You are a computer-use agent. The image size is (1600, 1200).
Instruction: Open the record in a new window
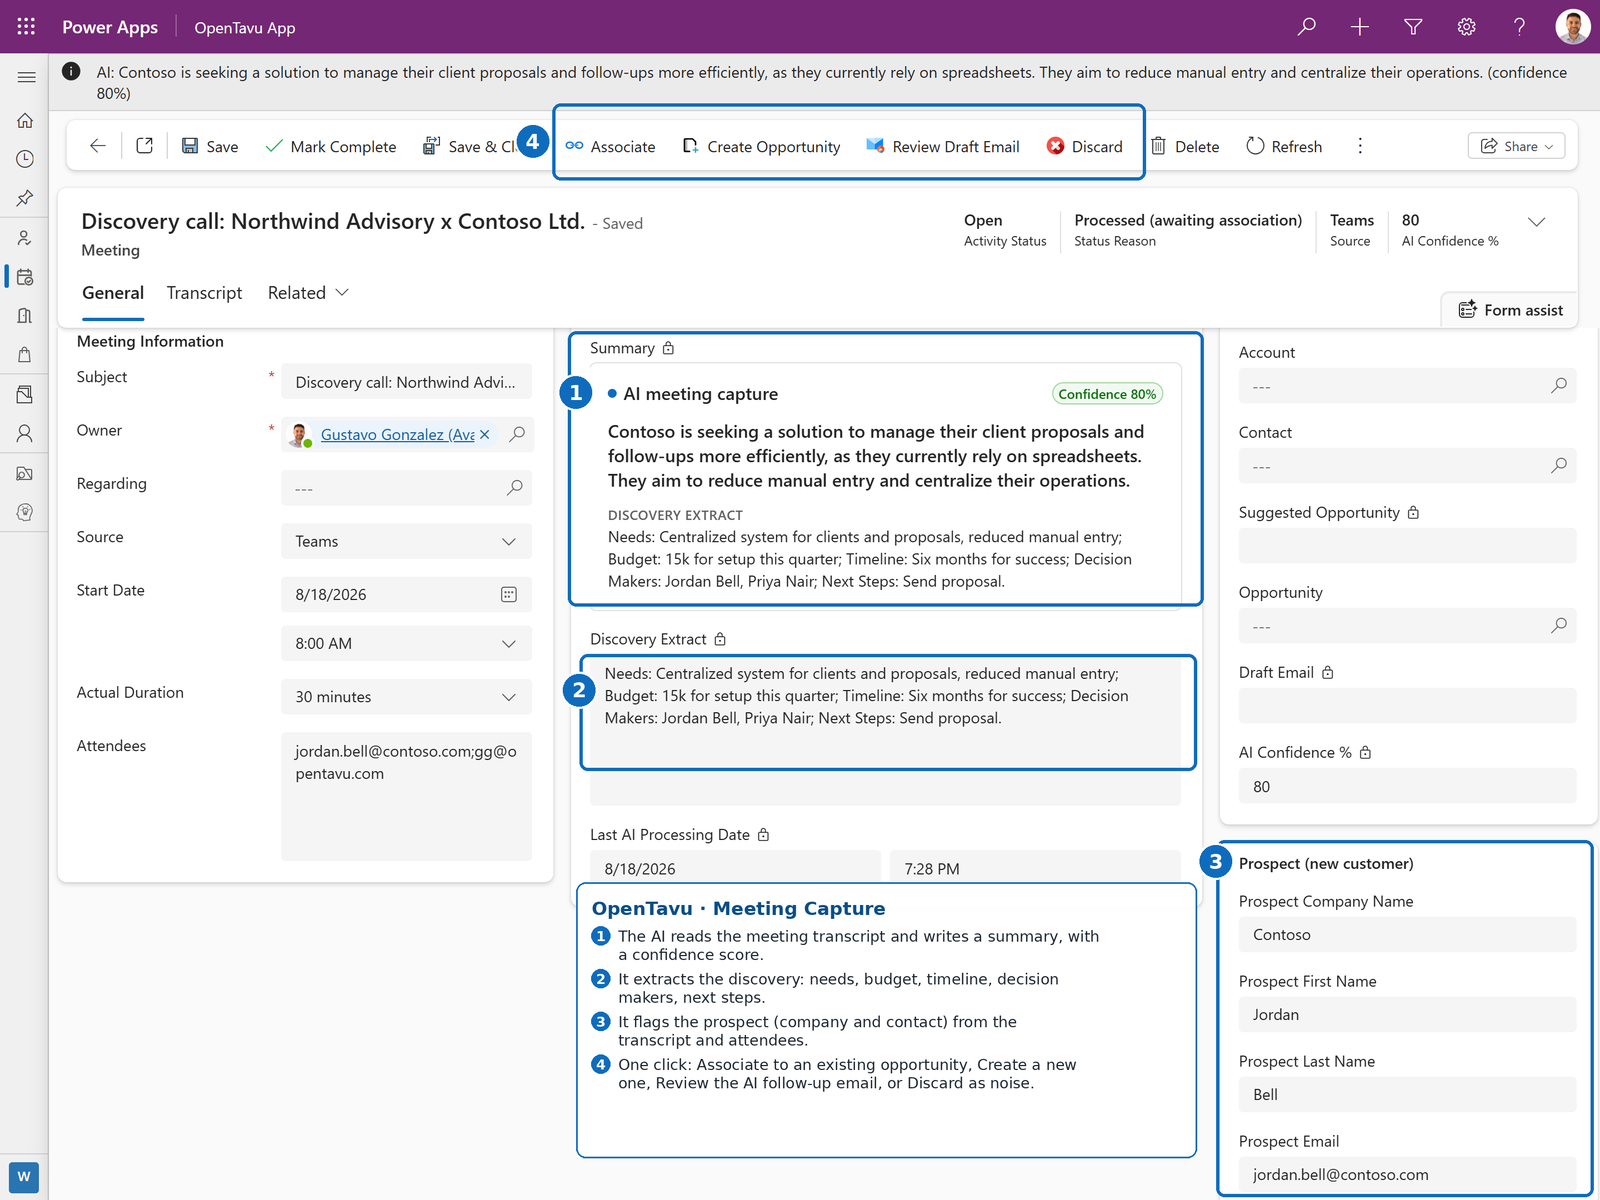(145, 146)
